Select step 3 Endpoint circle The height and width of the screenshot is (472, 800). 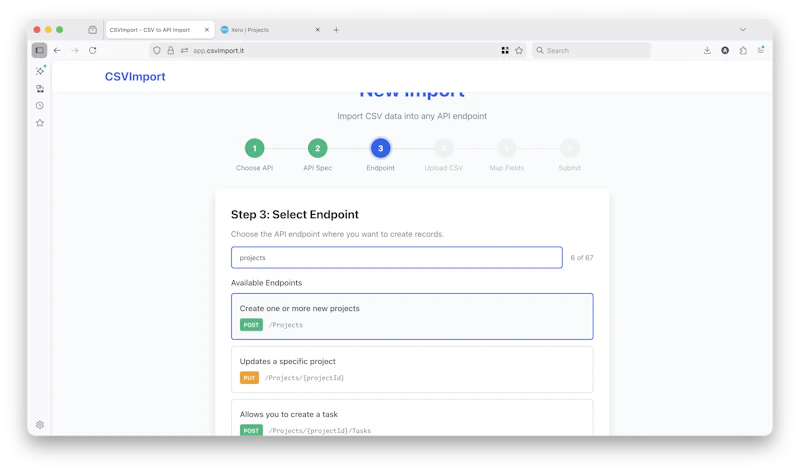click(381, 148)
